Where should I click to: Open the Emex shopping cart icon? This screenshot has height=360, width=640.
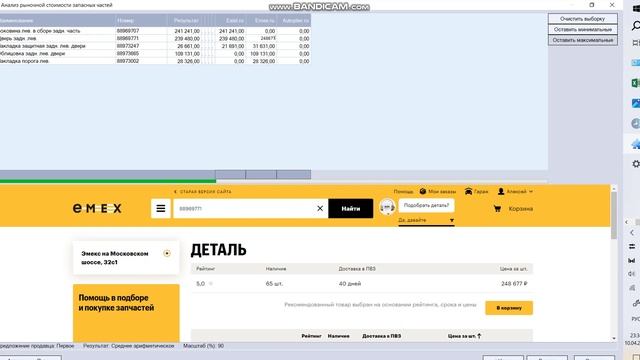pos(497,209)
